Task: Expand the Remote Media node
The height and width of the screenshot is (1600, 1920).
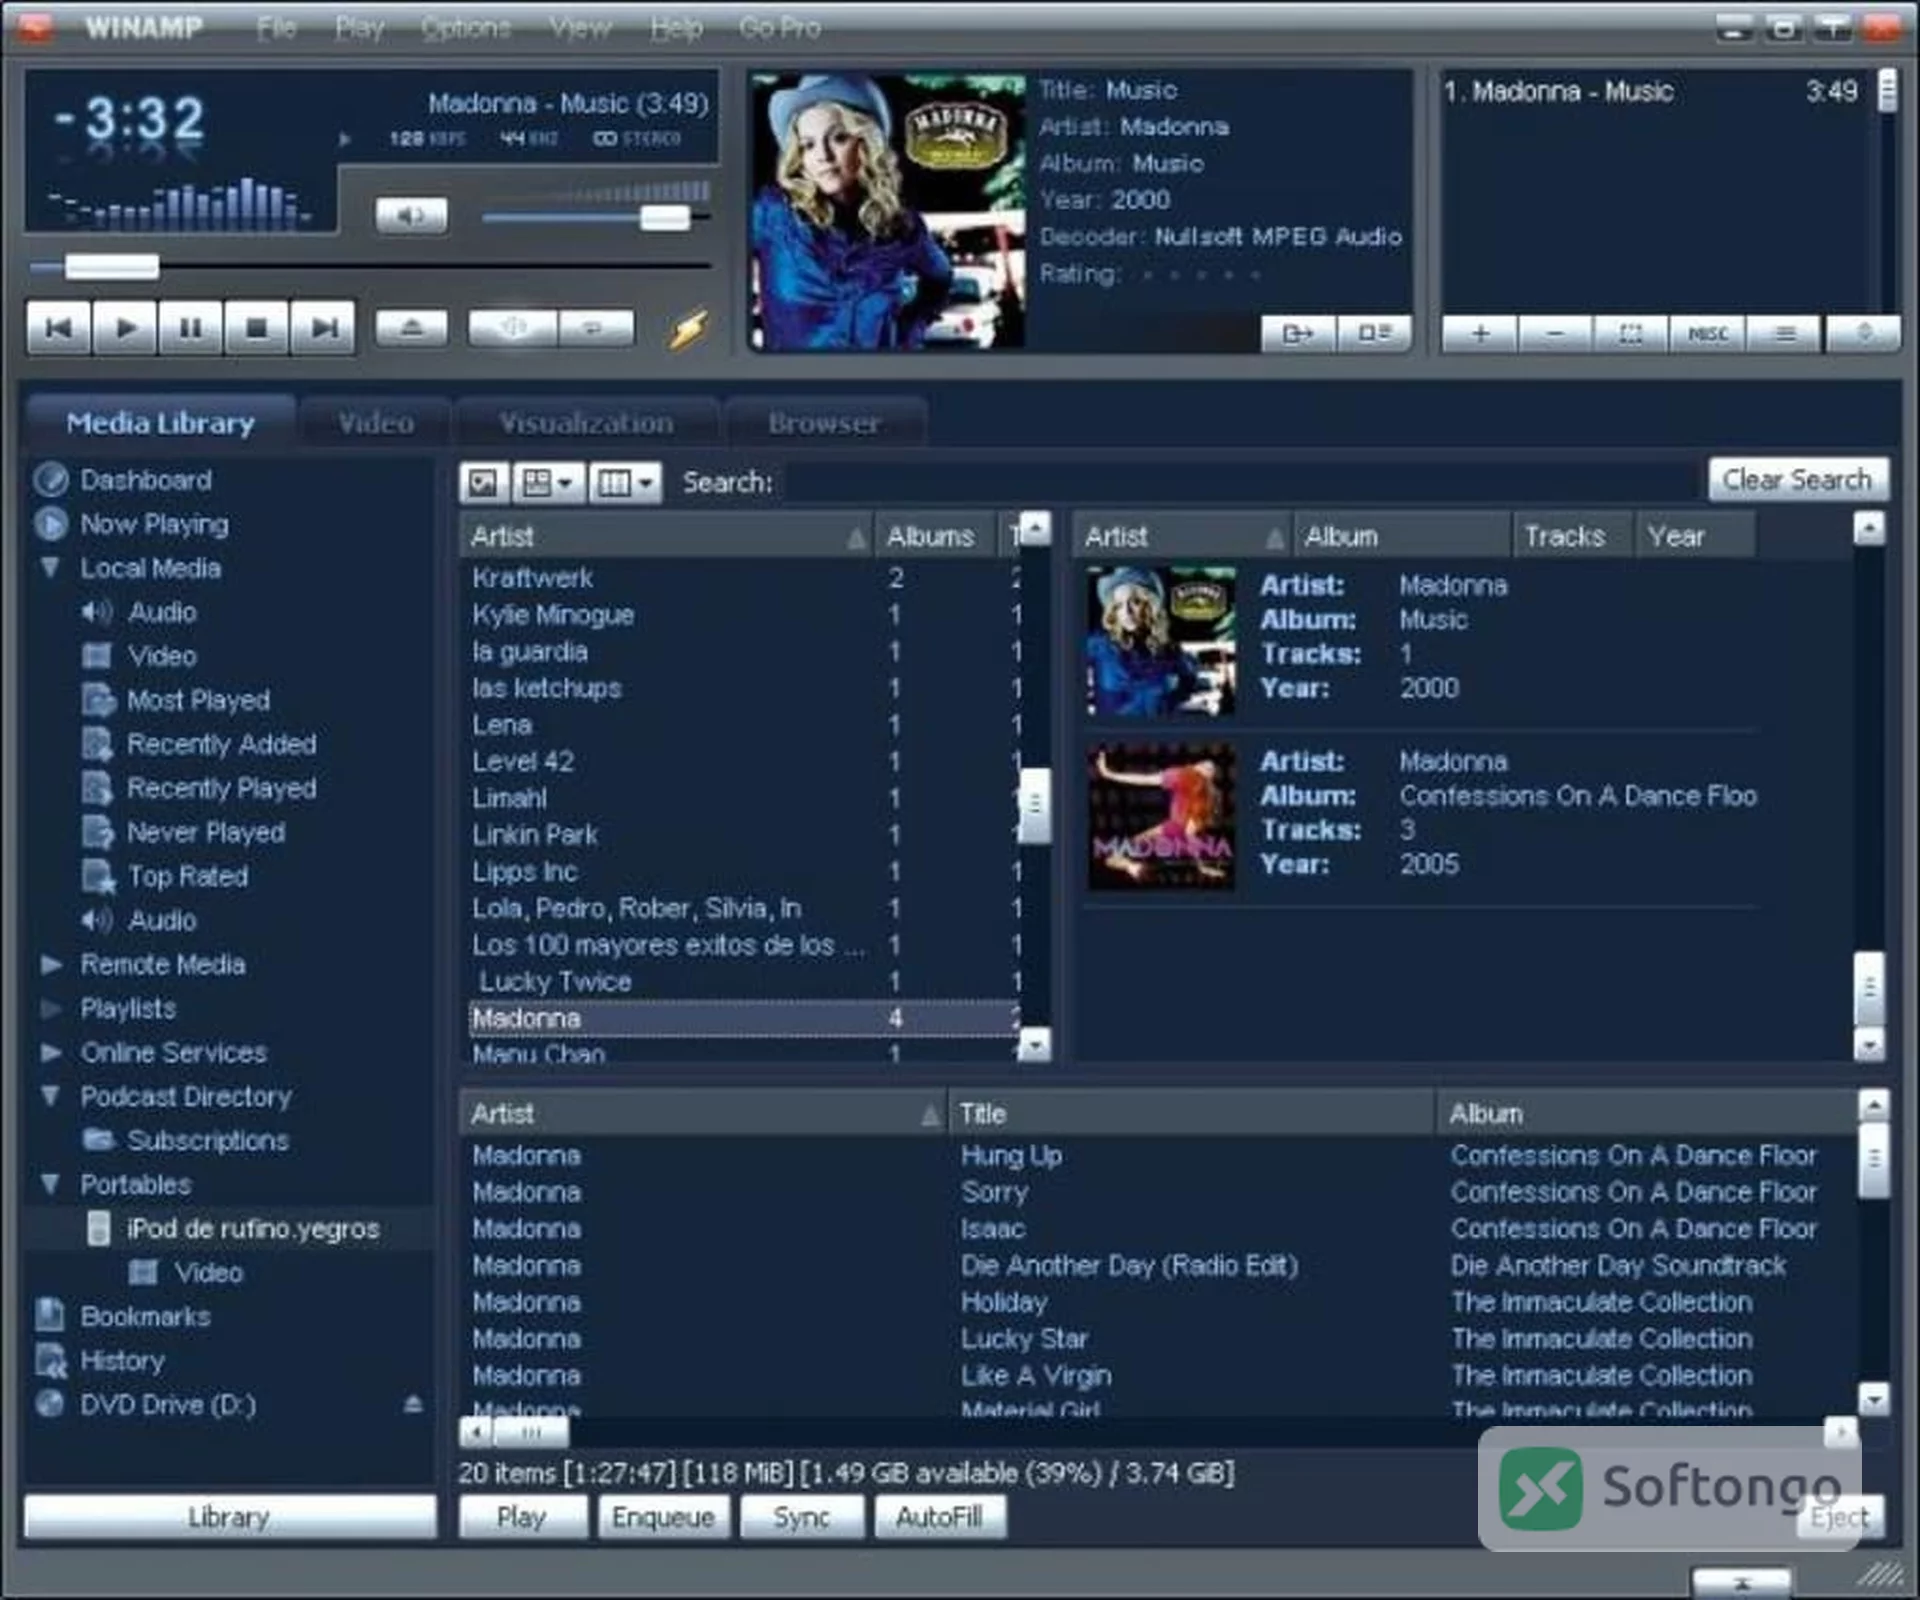Action: pyautogui.click(x=51, y=964)
